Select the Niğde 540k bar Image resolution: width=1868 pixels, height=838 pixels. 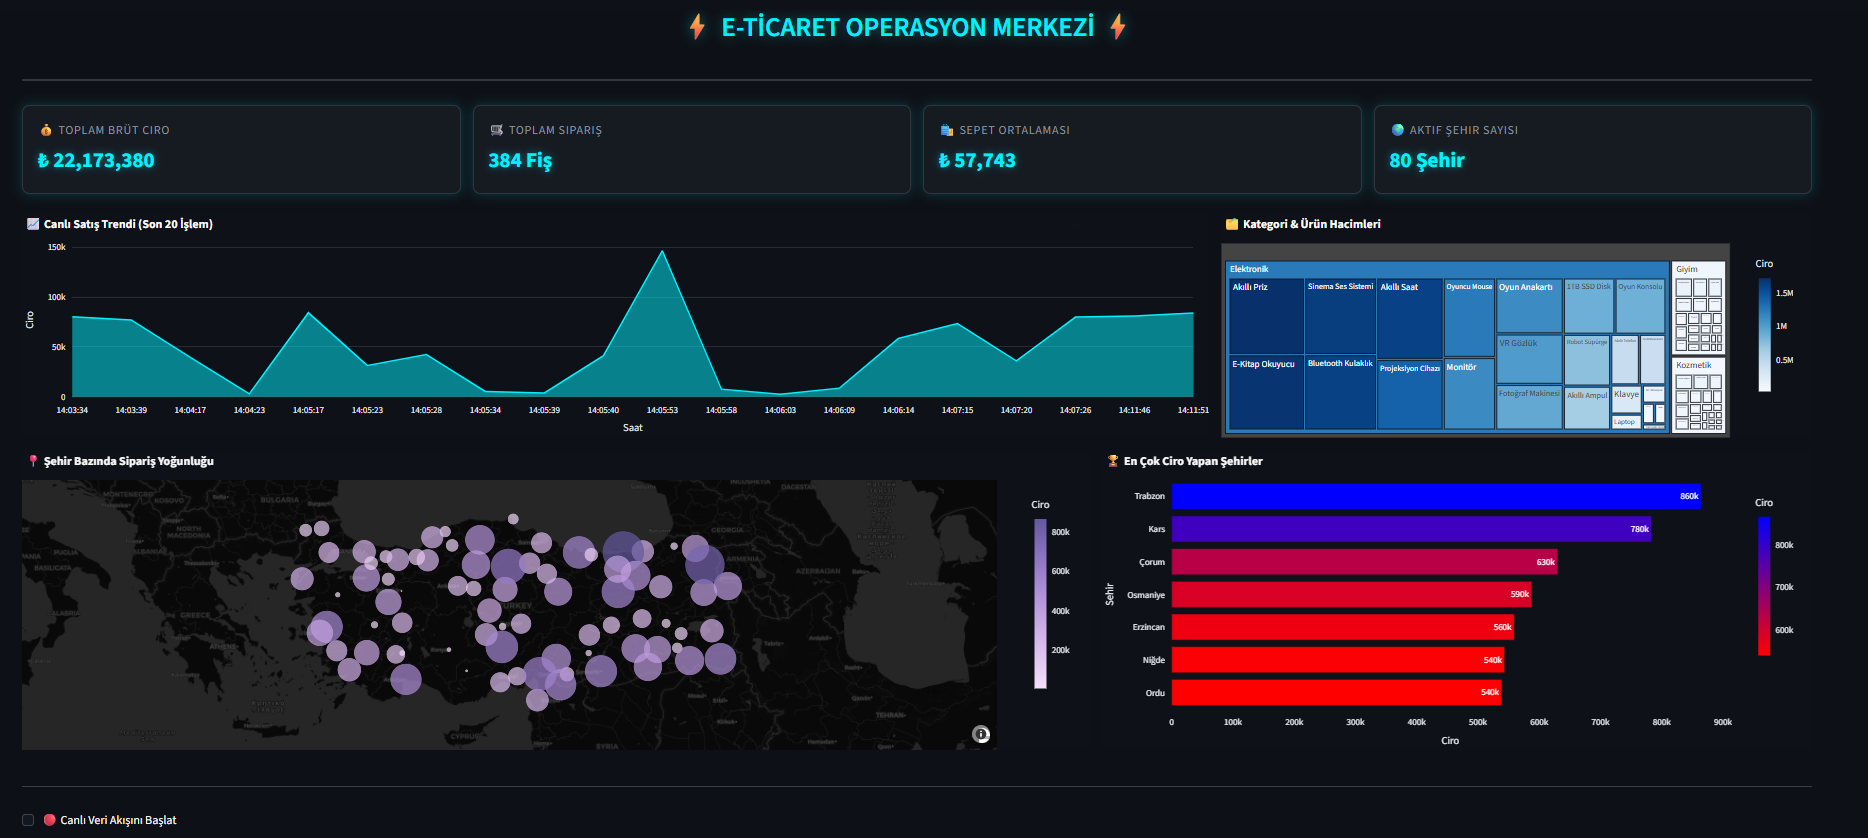click(1338, 660)
